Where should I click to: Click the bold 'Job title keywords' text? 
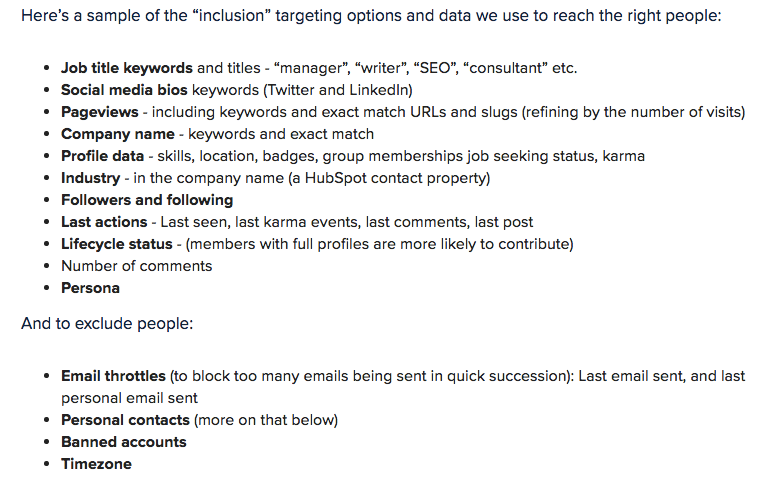pos(127,68)
